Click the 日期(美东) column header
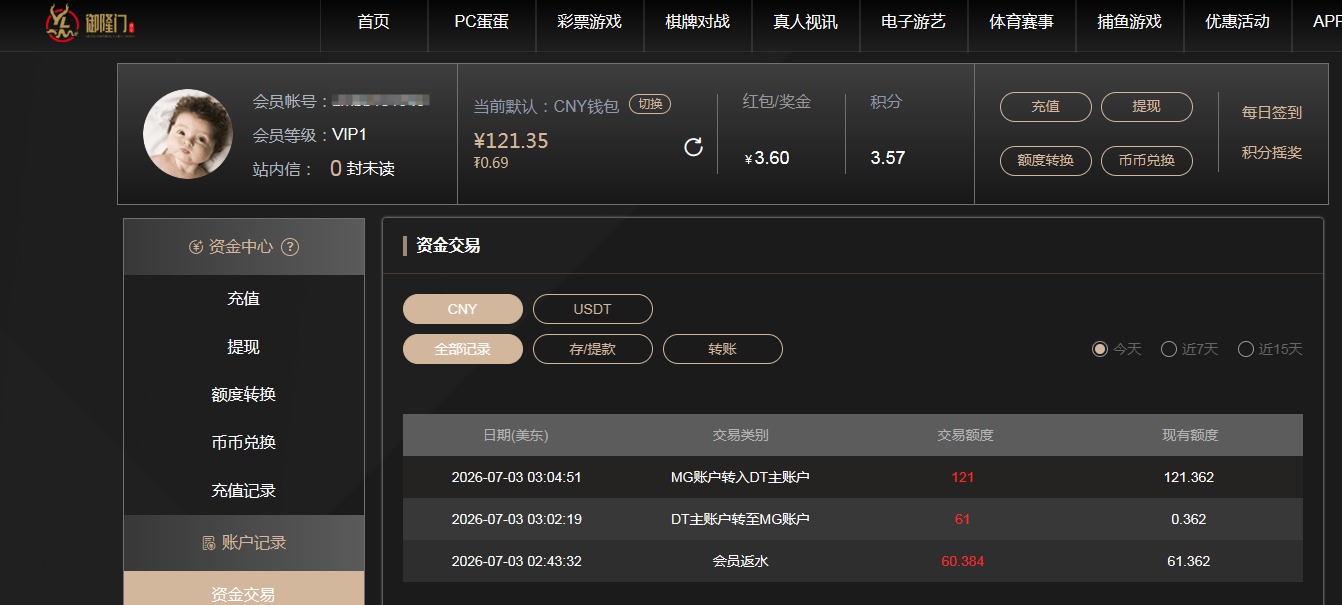 pyautogui.click(x=516, y=436)
